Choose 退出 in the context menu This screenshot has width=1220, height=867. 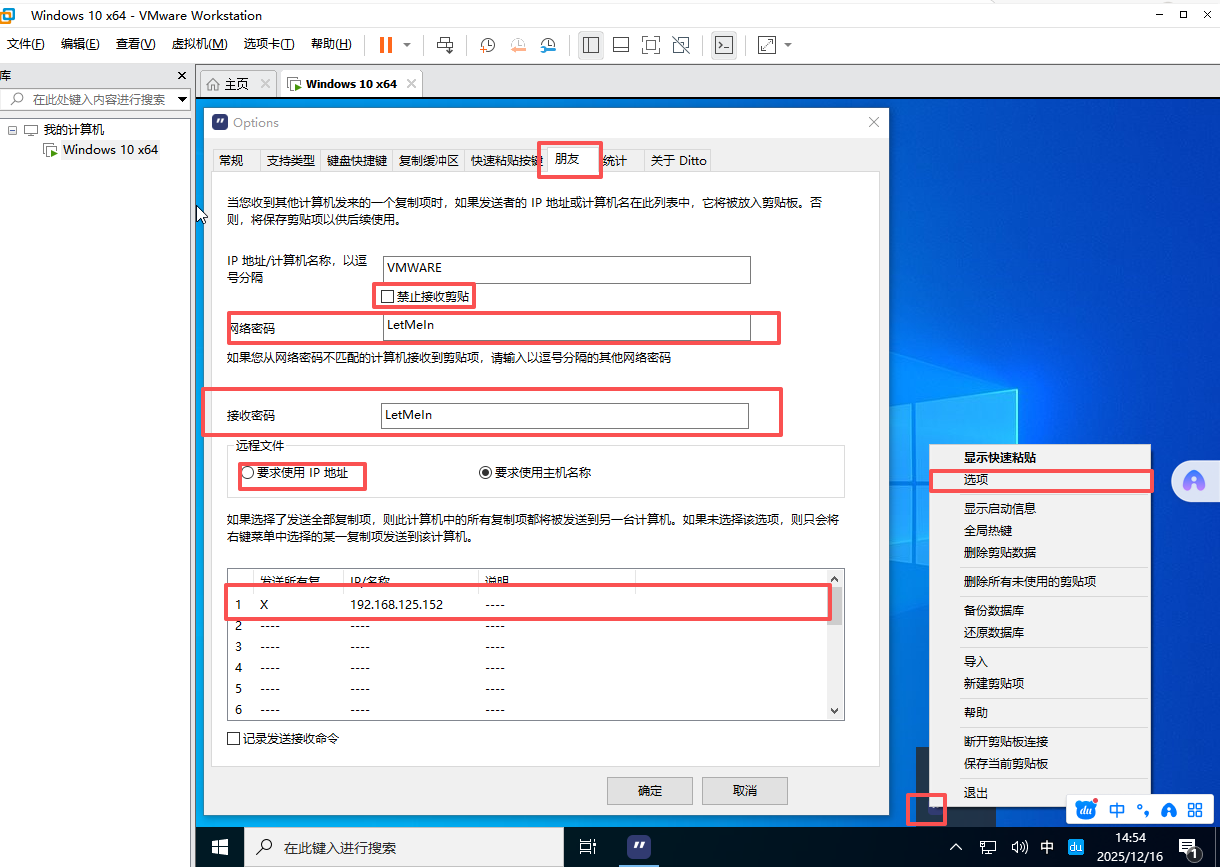tap(1040, 793)
